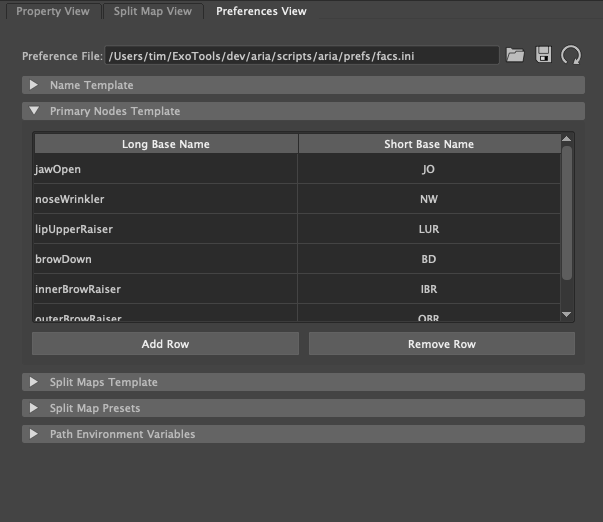Select the Preferences View tab

261,11
